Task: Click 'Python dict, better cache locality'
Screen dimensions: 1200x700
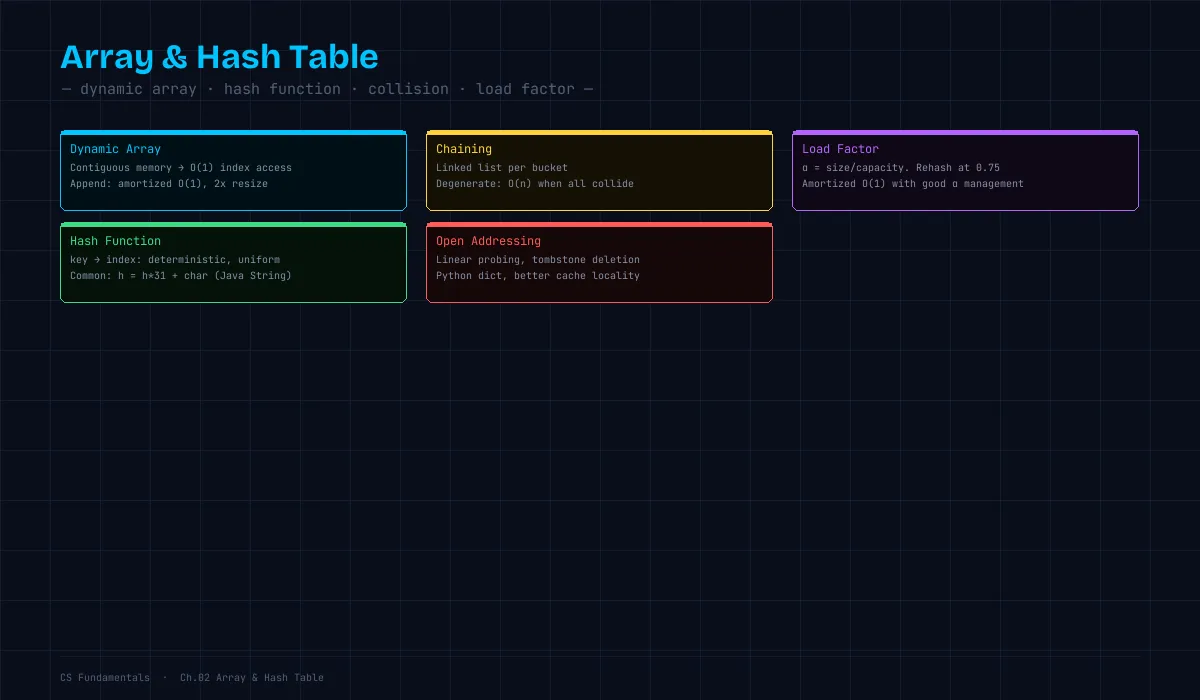Action: point(538,276)
